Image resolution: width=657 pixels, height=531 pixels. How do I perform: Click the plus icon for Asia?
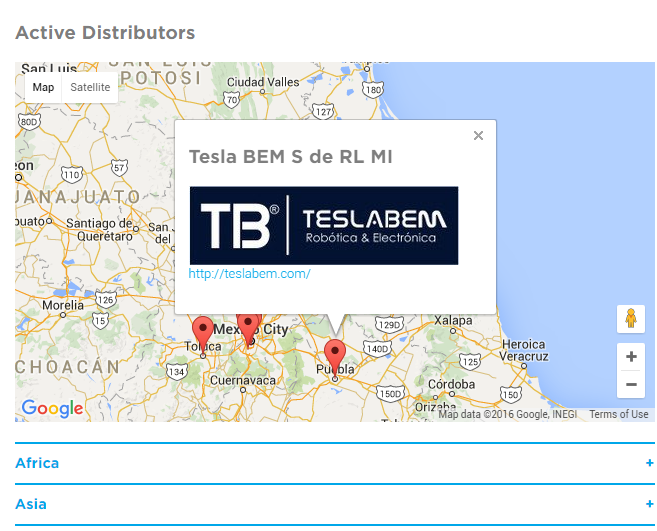pos(649,504)
